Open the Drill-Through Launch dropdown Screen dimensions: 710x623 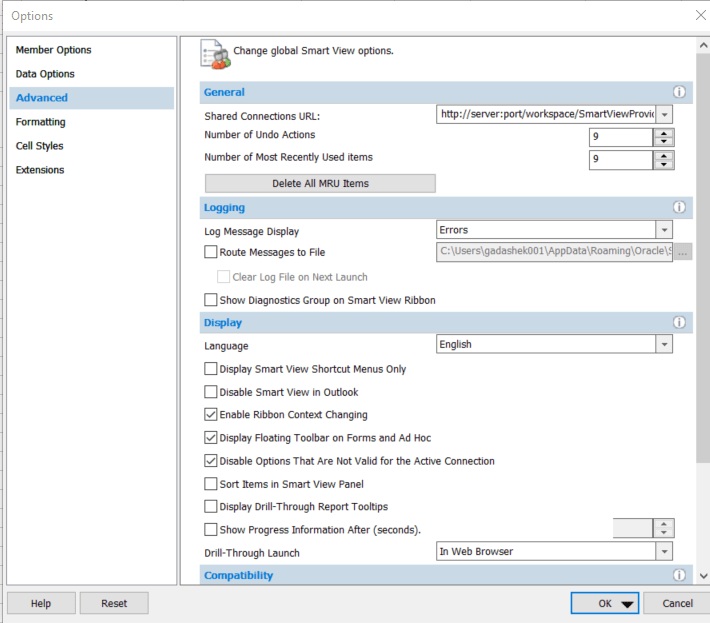(663, 552)
